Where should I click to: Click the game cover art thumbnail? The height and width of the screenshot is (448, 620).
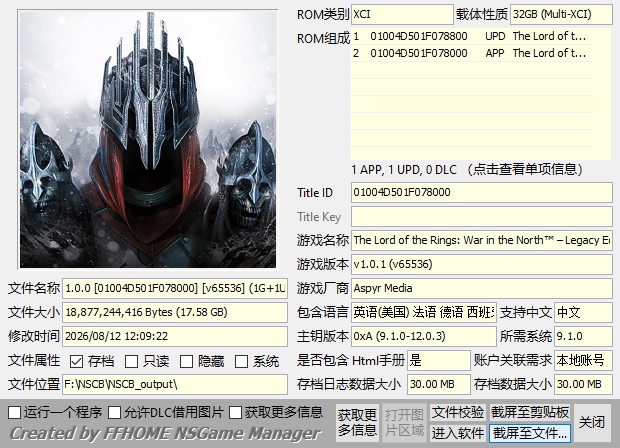148,139
